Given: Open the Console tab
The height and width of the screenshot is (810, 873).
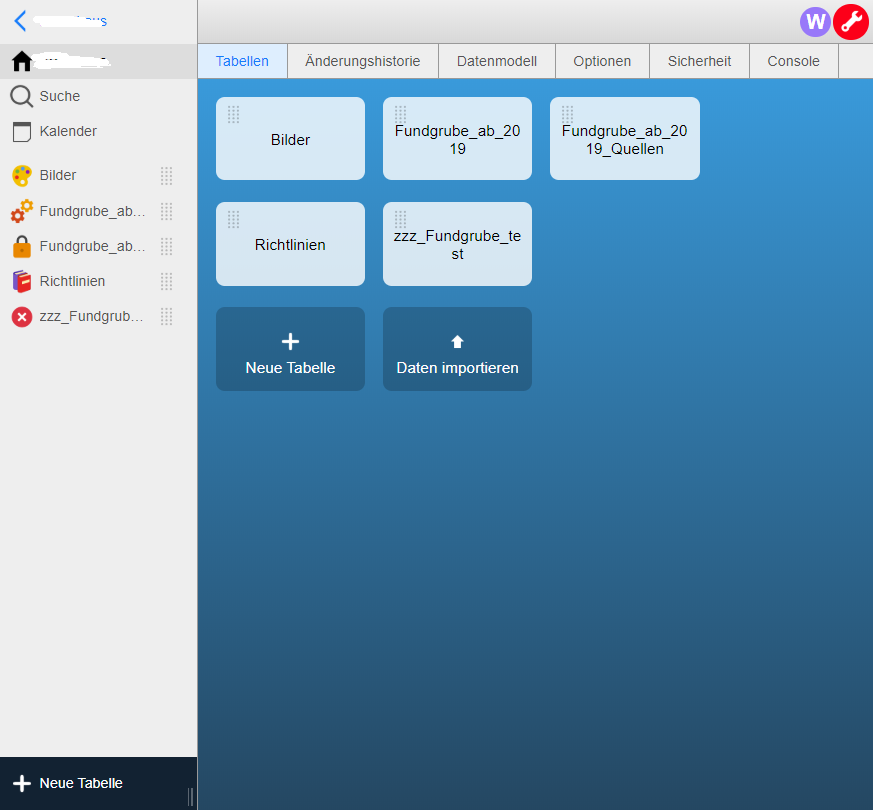Looking at the screenshot, I should click(793, 61).
